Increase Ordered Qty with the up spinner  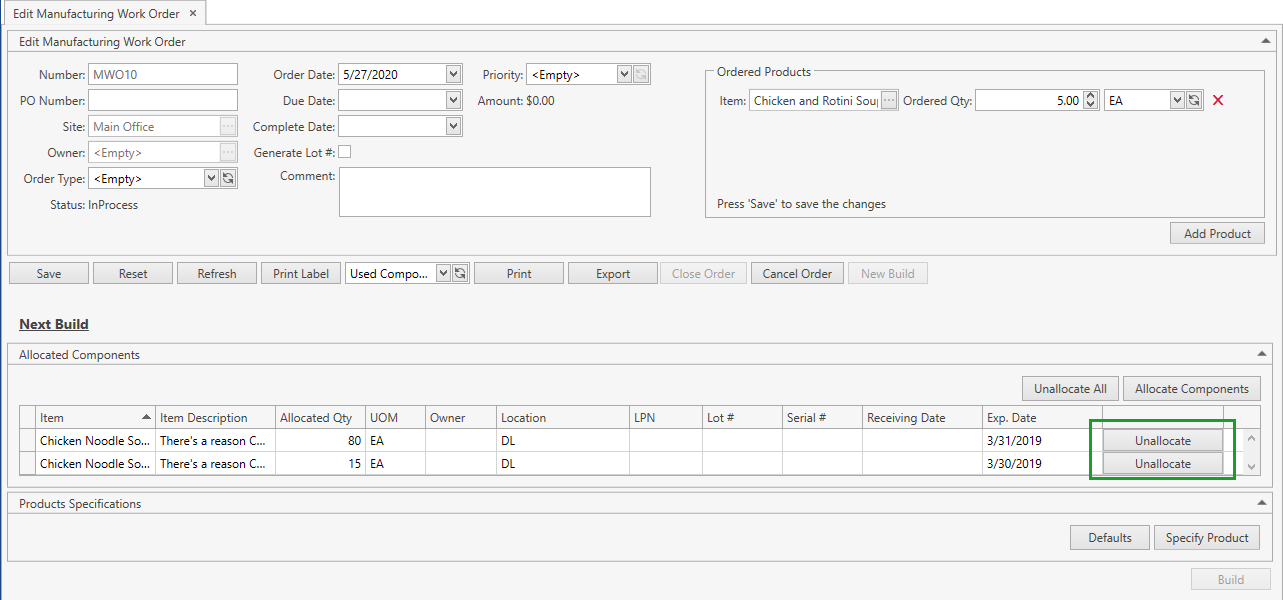(1091, 96)
